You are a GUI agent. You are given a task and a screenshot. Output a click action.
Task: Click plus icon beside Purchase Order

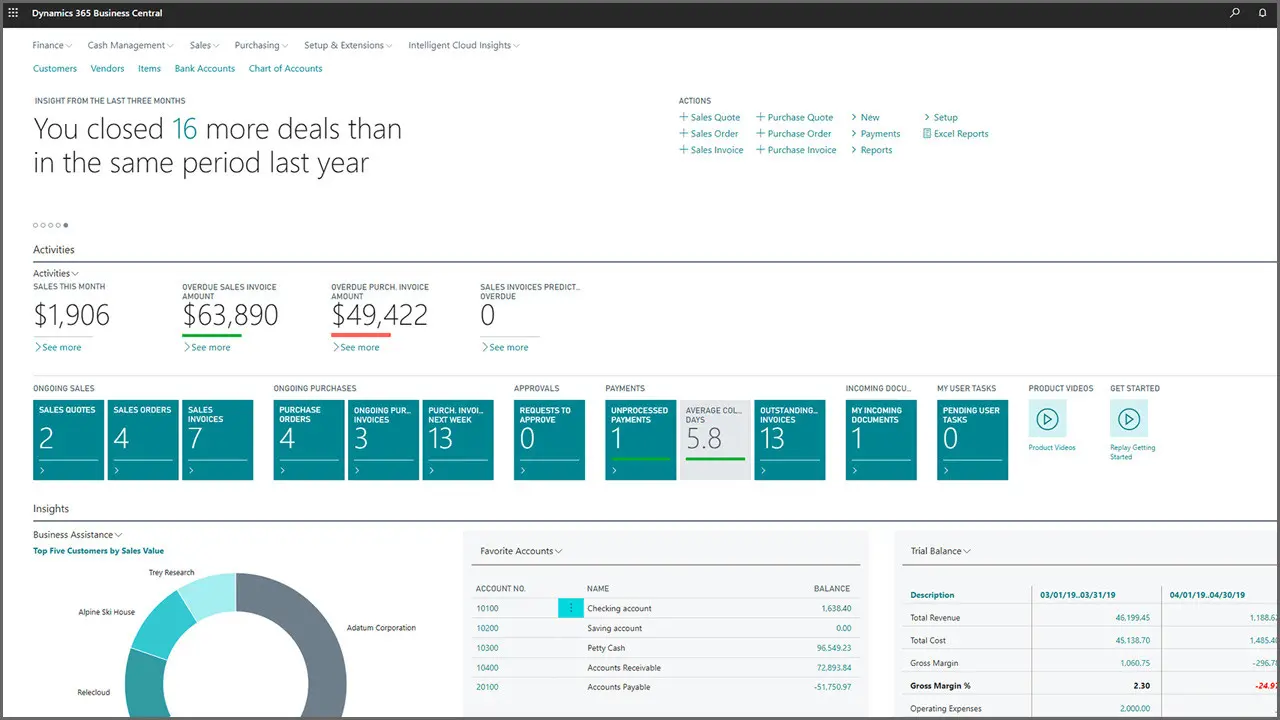[761, 133]
